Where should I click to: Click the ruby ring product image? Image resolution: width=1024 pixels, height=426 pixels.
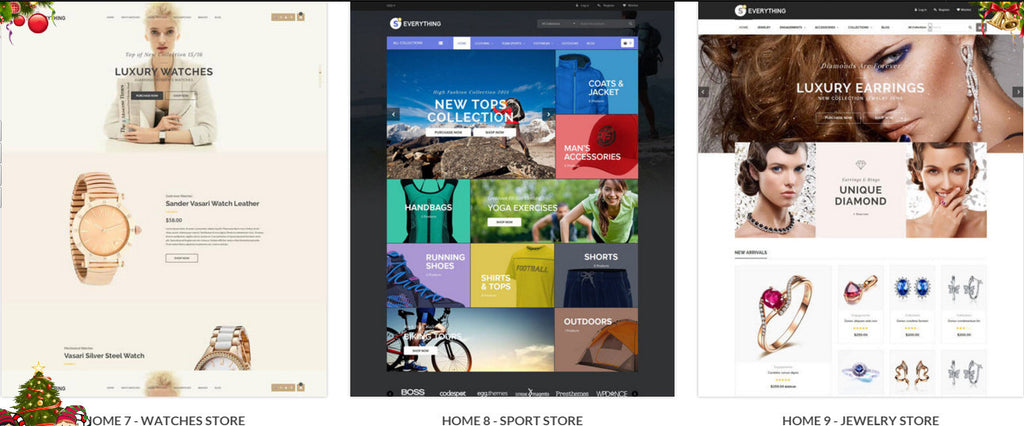783,312
